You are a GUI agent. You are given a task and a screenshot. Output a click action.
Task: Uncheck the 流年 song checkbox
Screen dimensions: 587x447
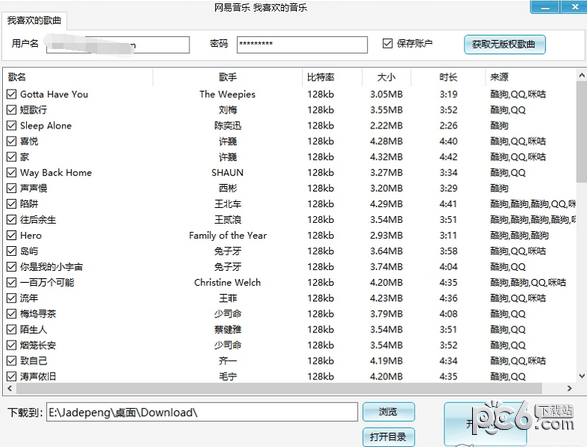click(12, 298)
